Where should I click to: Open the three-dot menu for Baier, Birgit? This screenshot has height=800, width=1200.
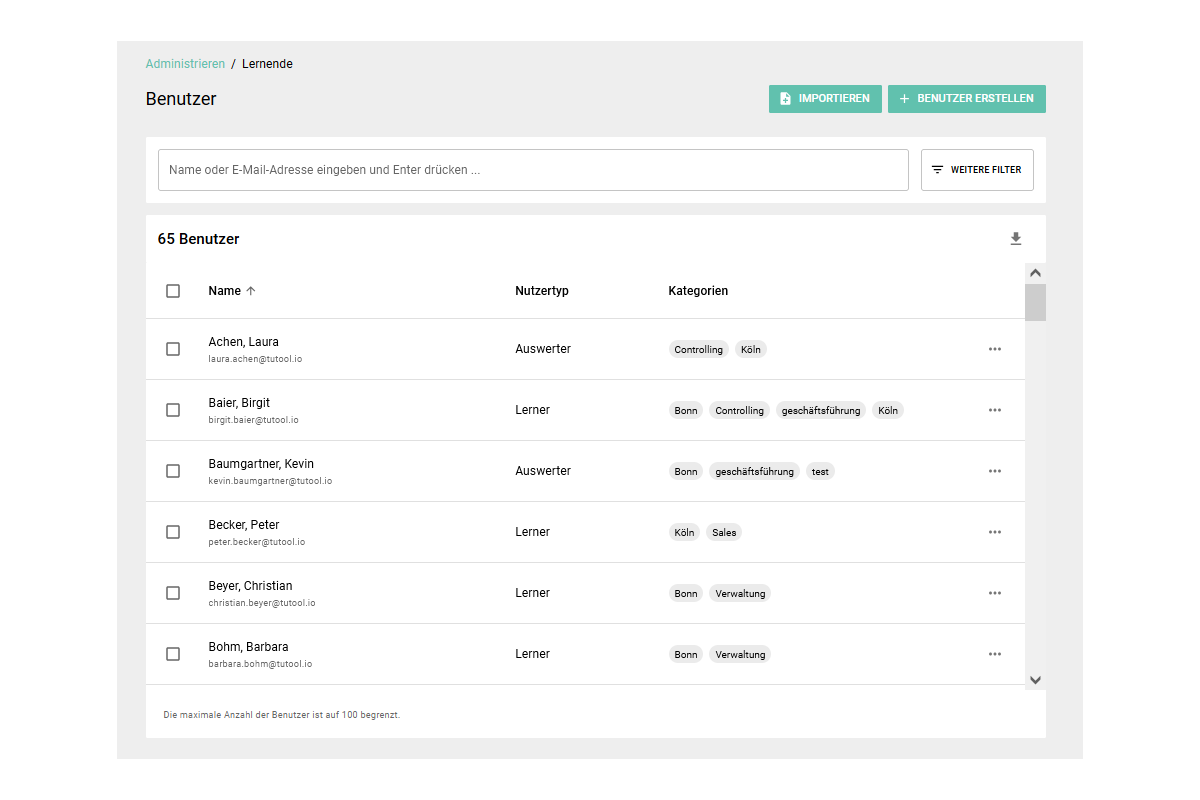[995, 410]
